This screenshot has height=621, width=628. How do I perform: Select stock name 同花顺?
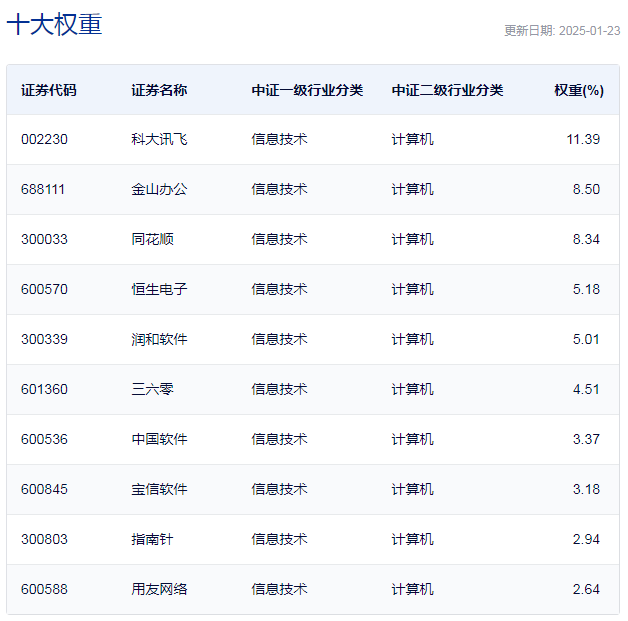pyautogui.click(x=152, y=239)
